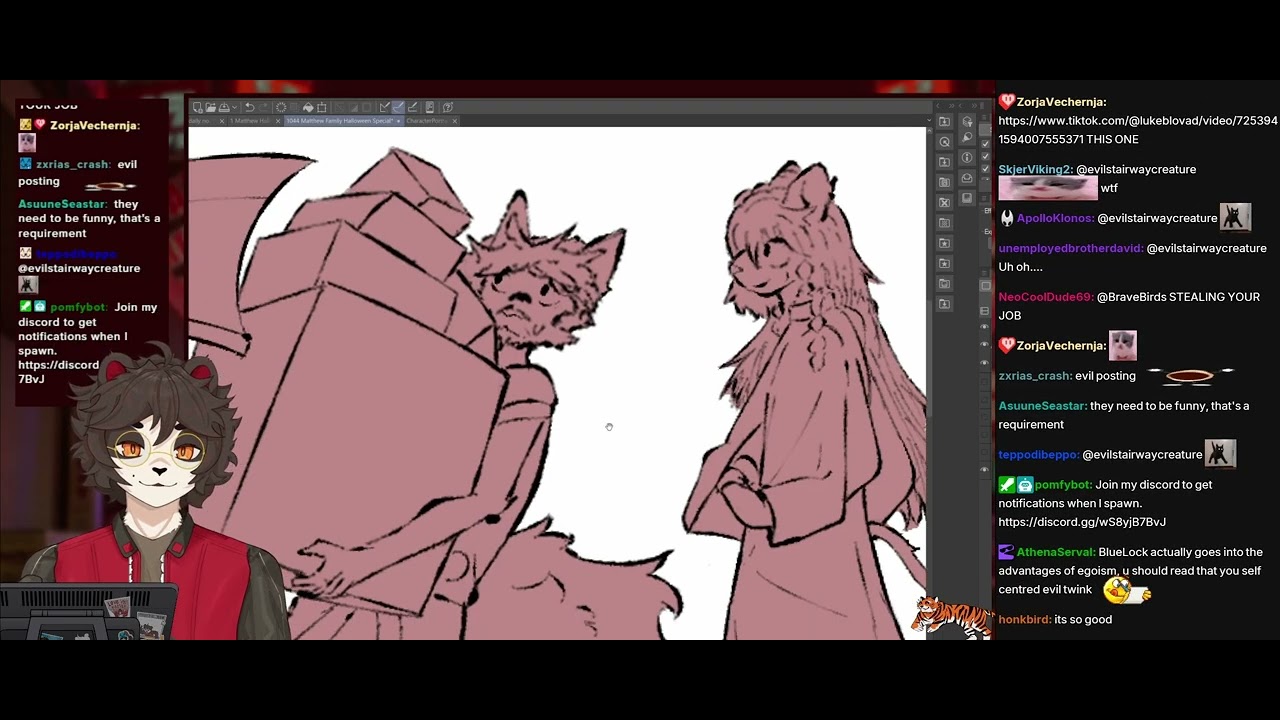Image resolution: width=1280 pixels, height=720 pixels.
Task: Expand the Save options dropdown arrow
Action: pos(232,107)
